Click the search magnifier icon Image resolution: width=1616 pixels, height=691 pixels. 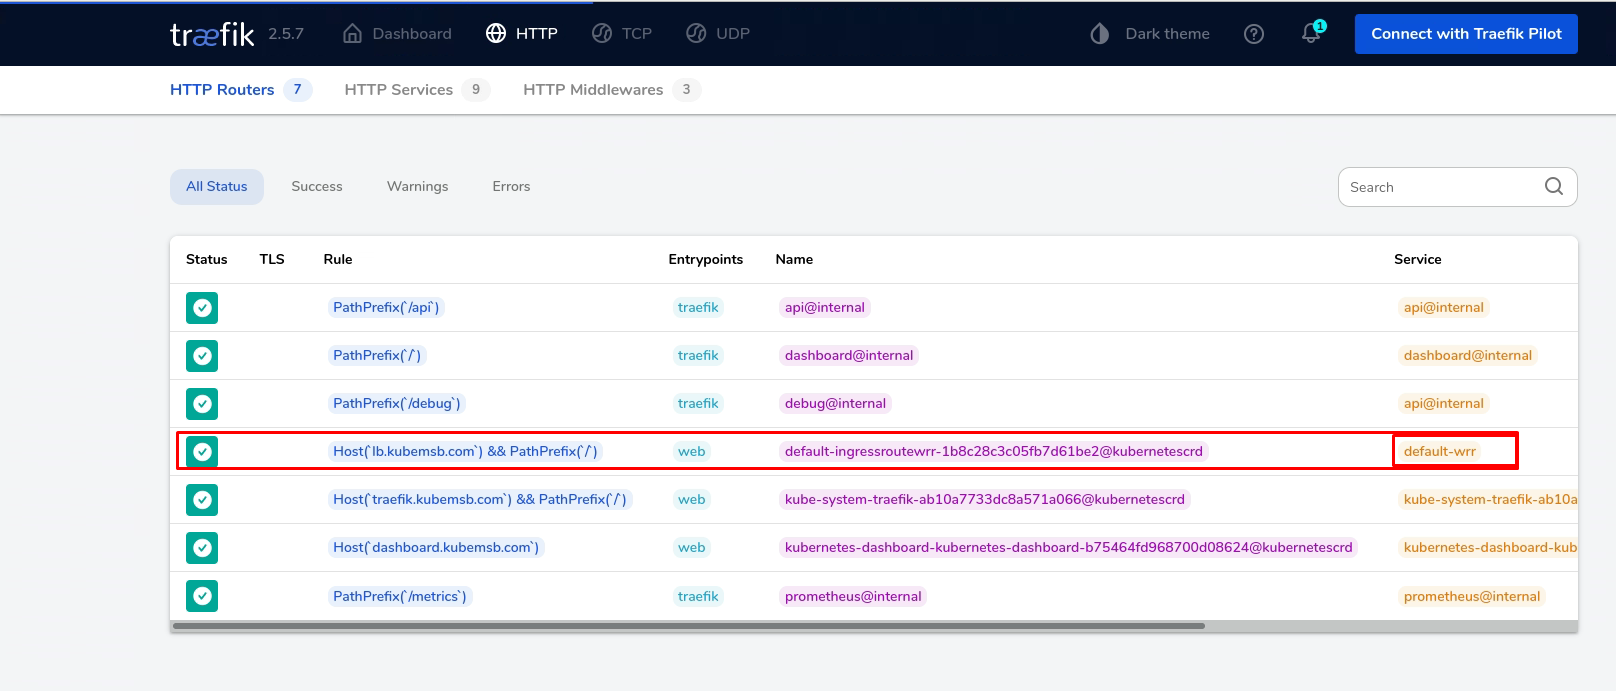[x=1553, y=186]
